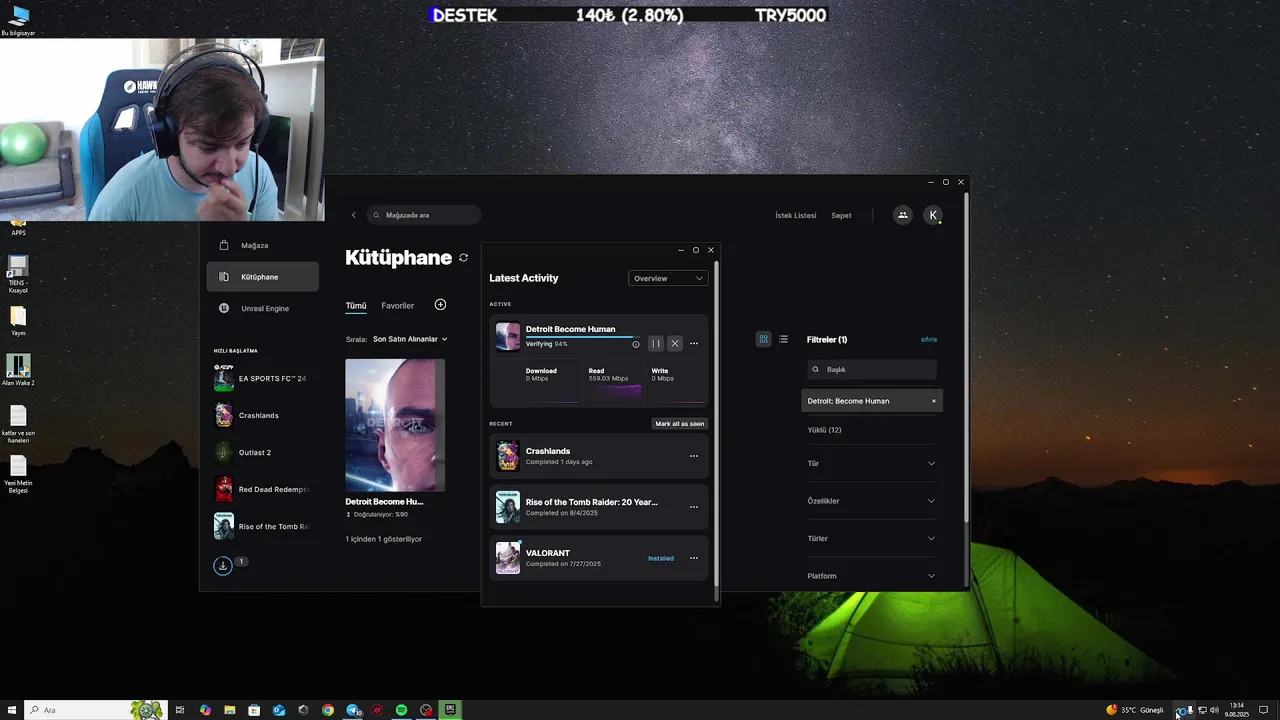Open more options for Crashlands activity
Screen dimensions: 1280x720
pyautogui.click(x=694, y=456)
